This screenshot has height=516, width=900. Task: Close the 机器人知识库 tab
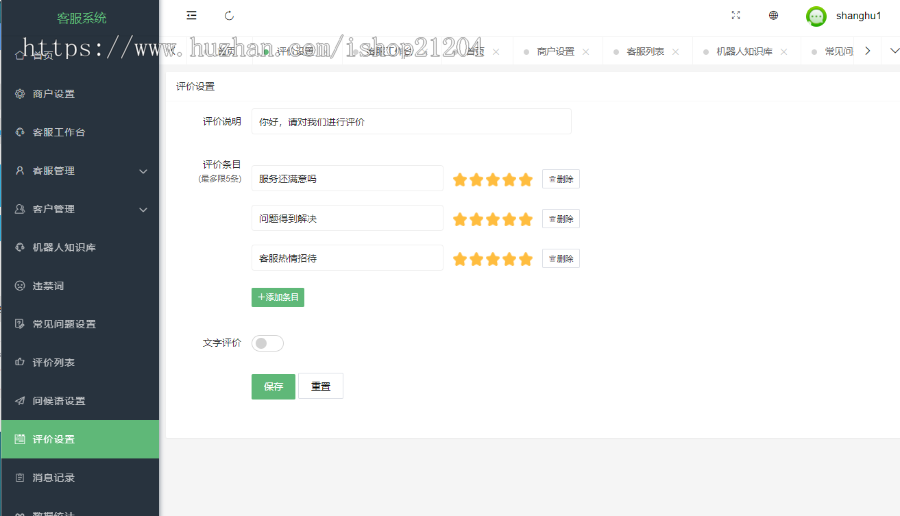(783, 52)
